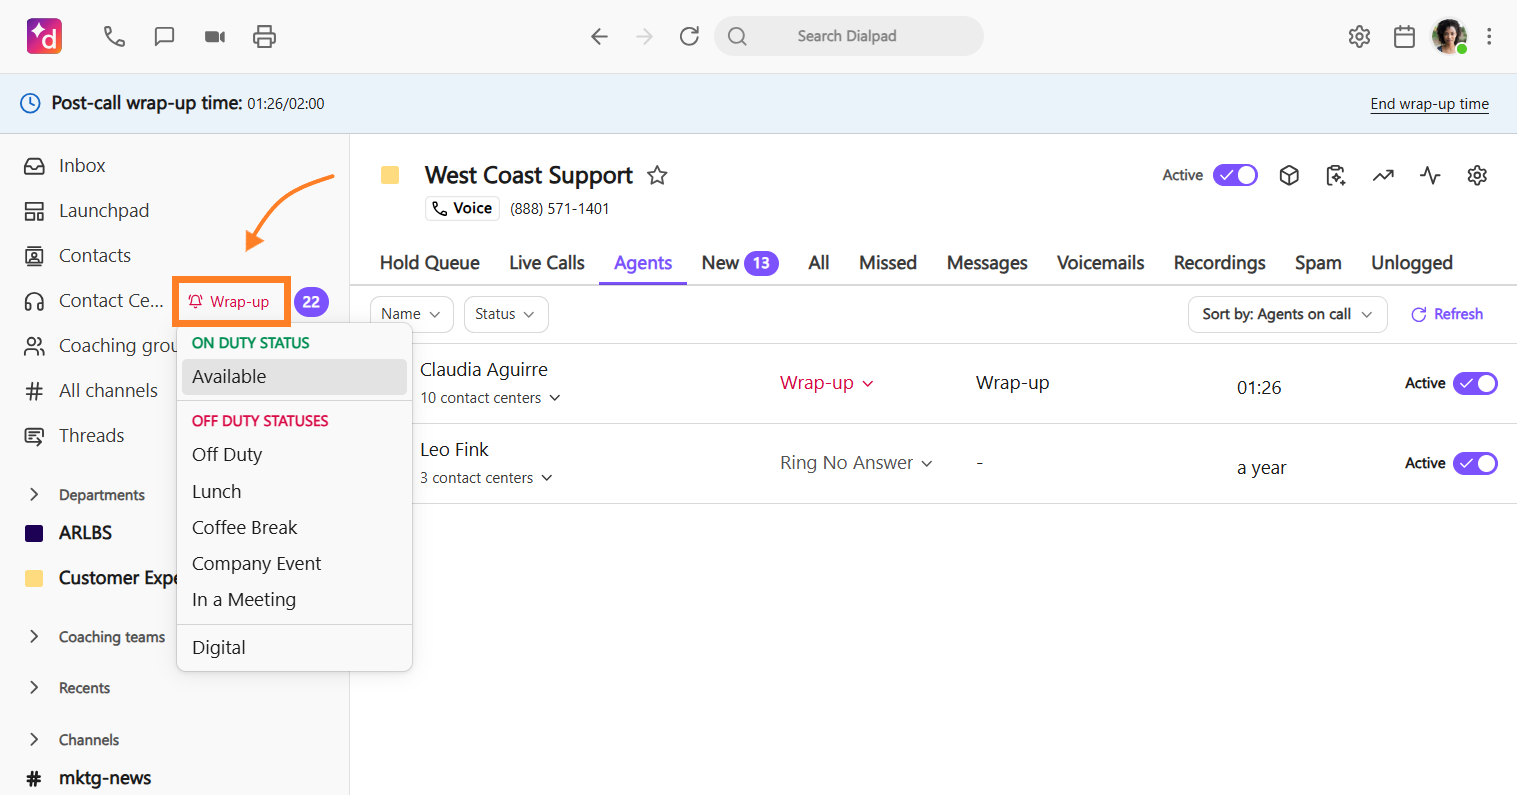Open user profile avatar
Viewport: 1517px width, 795px height.
1449,36
